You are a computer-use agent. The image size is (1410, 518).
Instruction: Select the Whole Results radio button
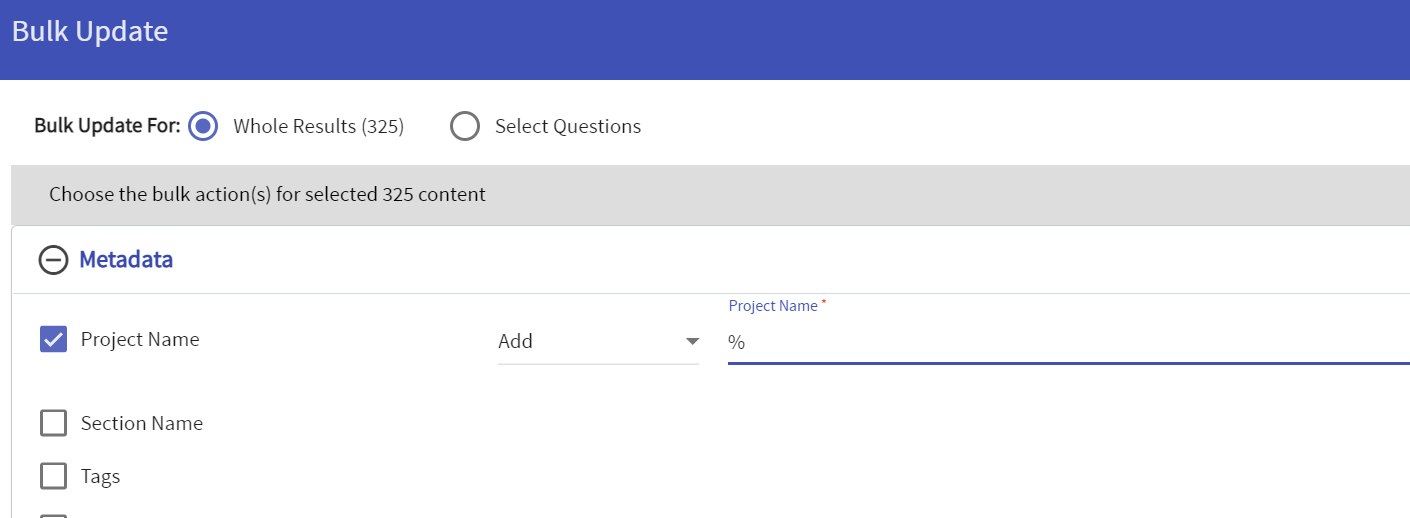[x=204, y=127]
